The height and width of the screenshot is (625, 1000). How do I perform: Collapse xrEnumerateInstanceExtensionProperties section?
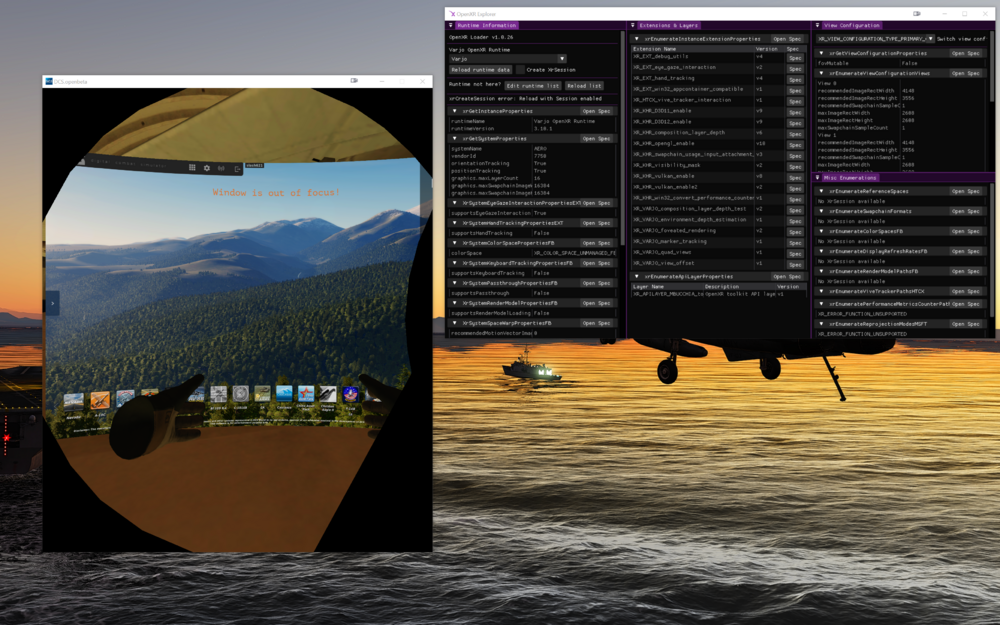636,39
